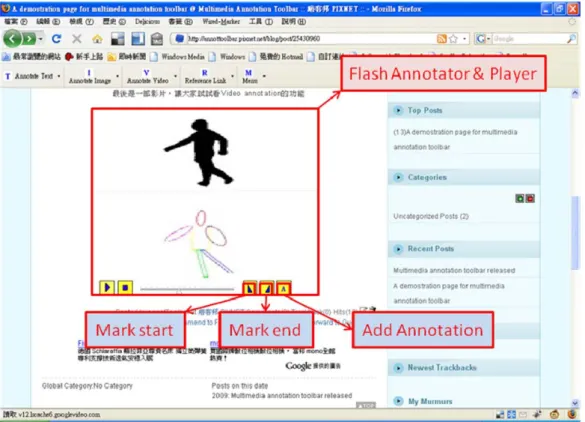Image resolution: width=585 pixels, height=422 pixels.
Task: Click into the Google search box
Action: point(528,38)
